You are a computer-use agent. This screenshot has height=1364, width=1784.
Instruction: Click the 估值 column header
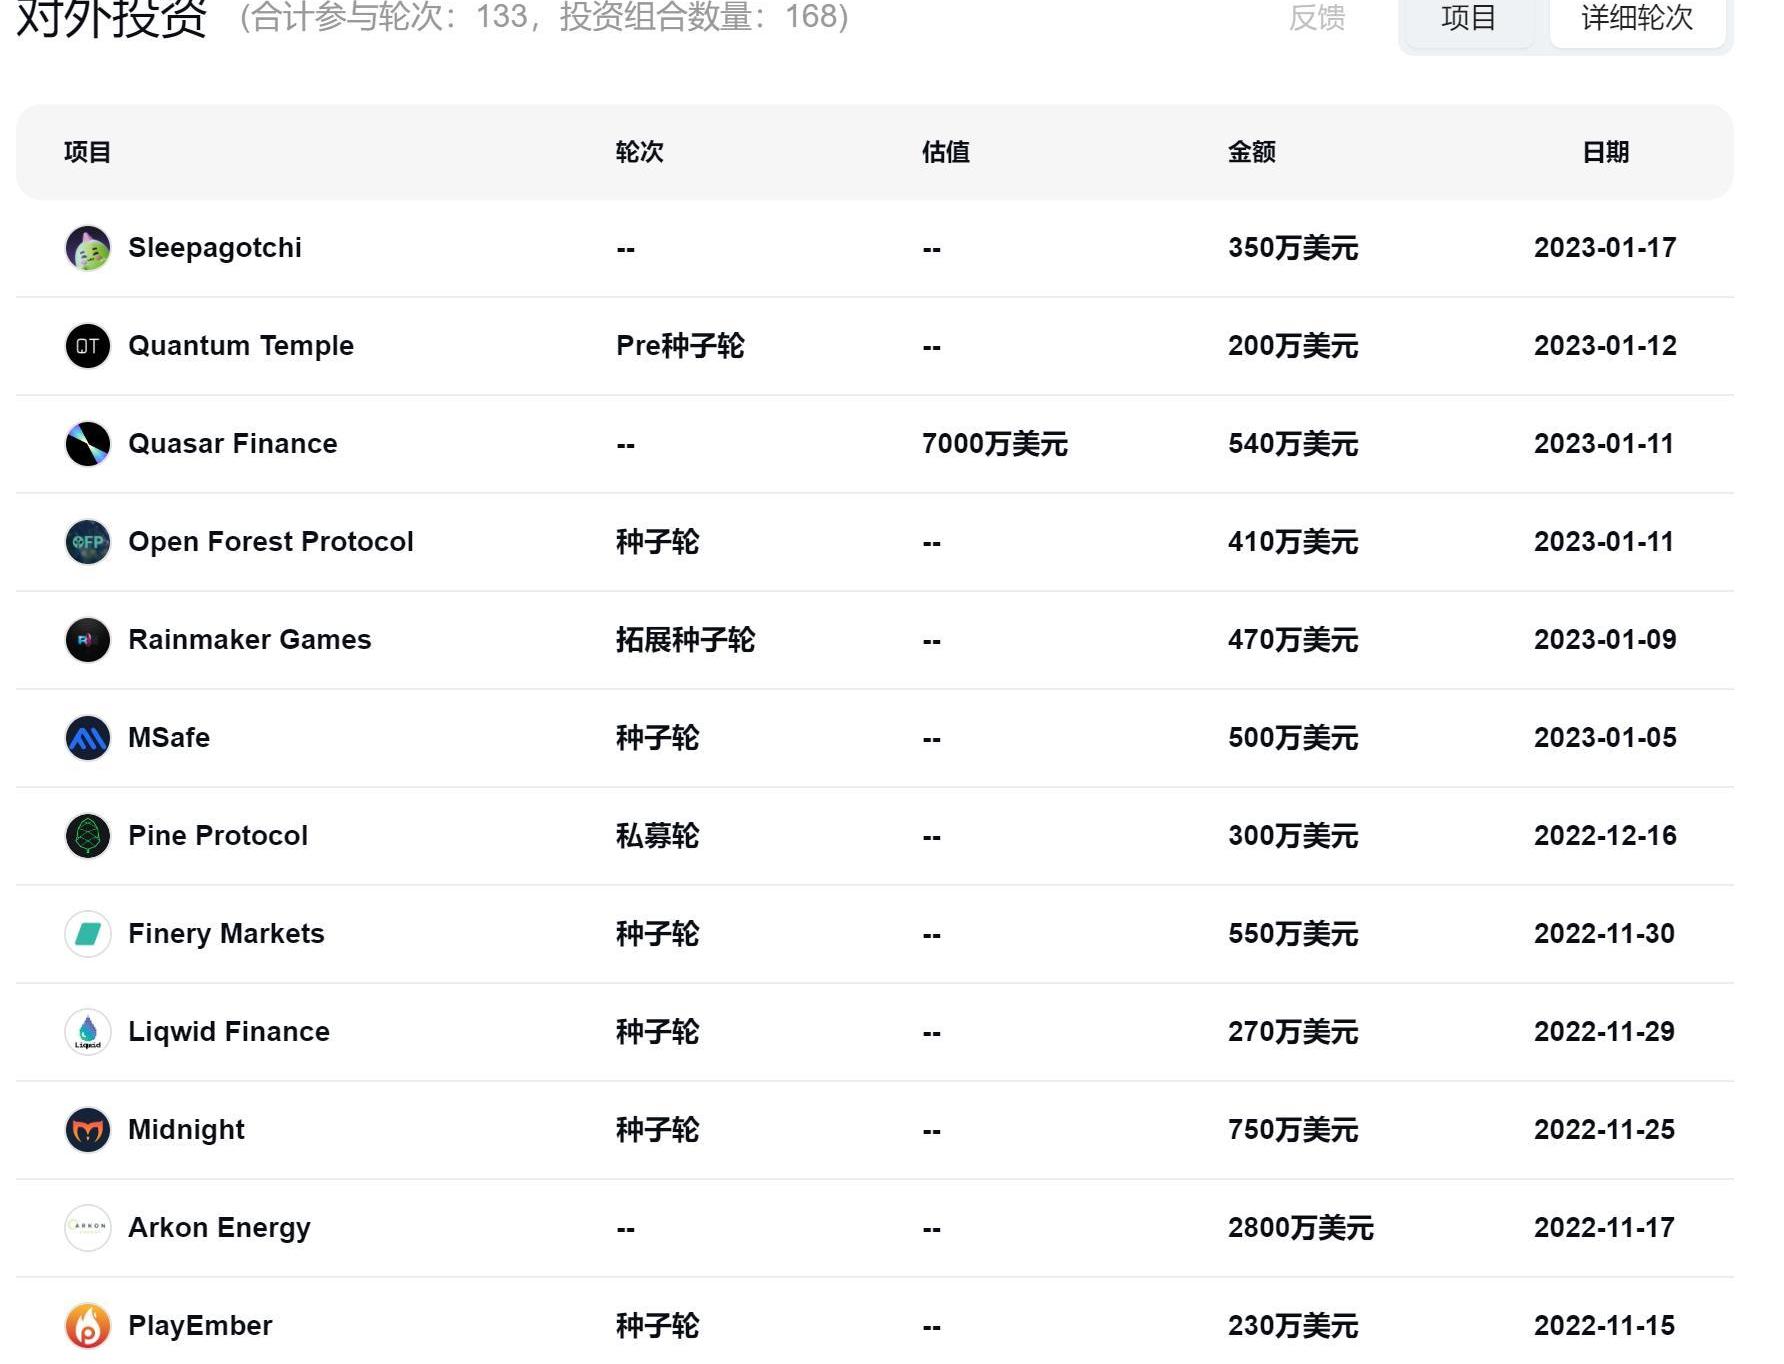(946, 152)
